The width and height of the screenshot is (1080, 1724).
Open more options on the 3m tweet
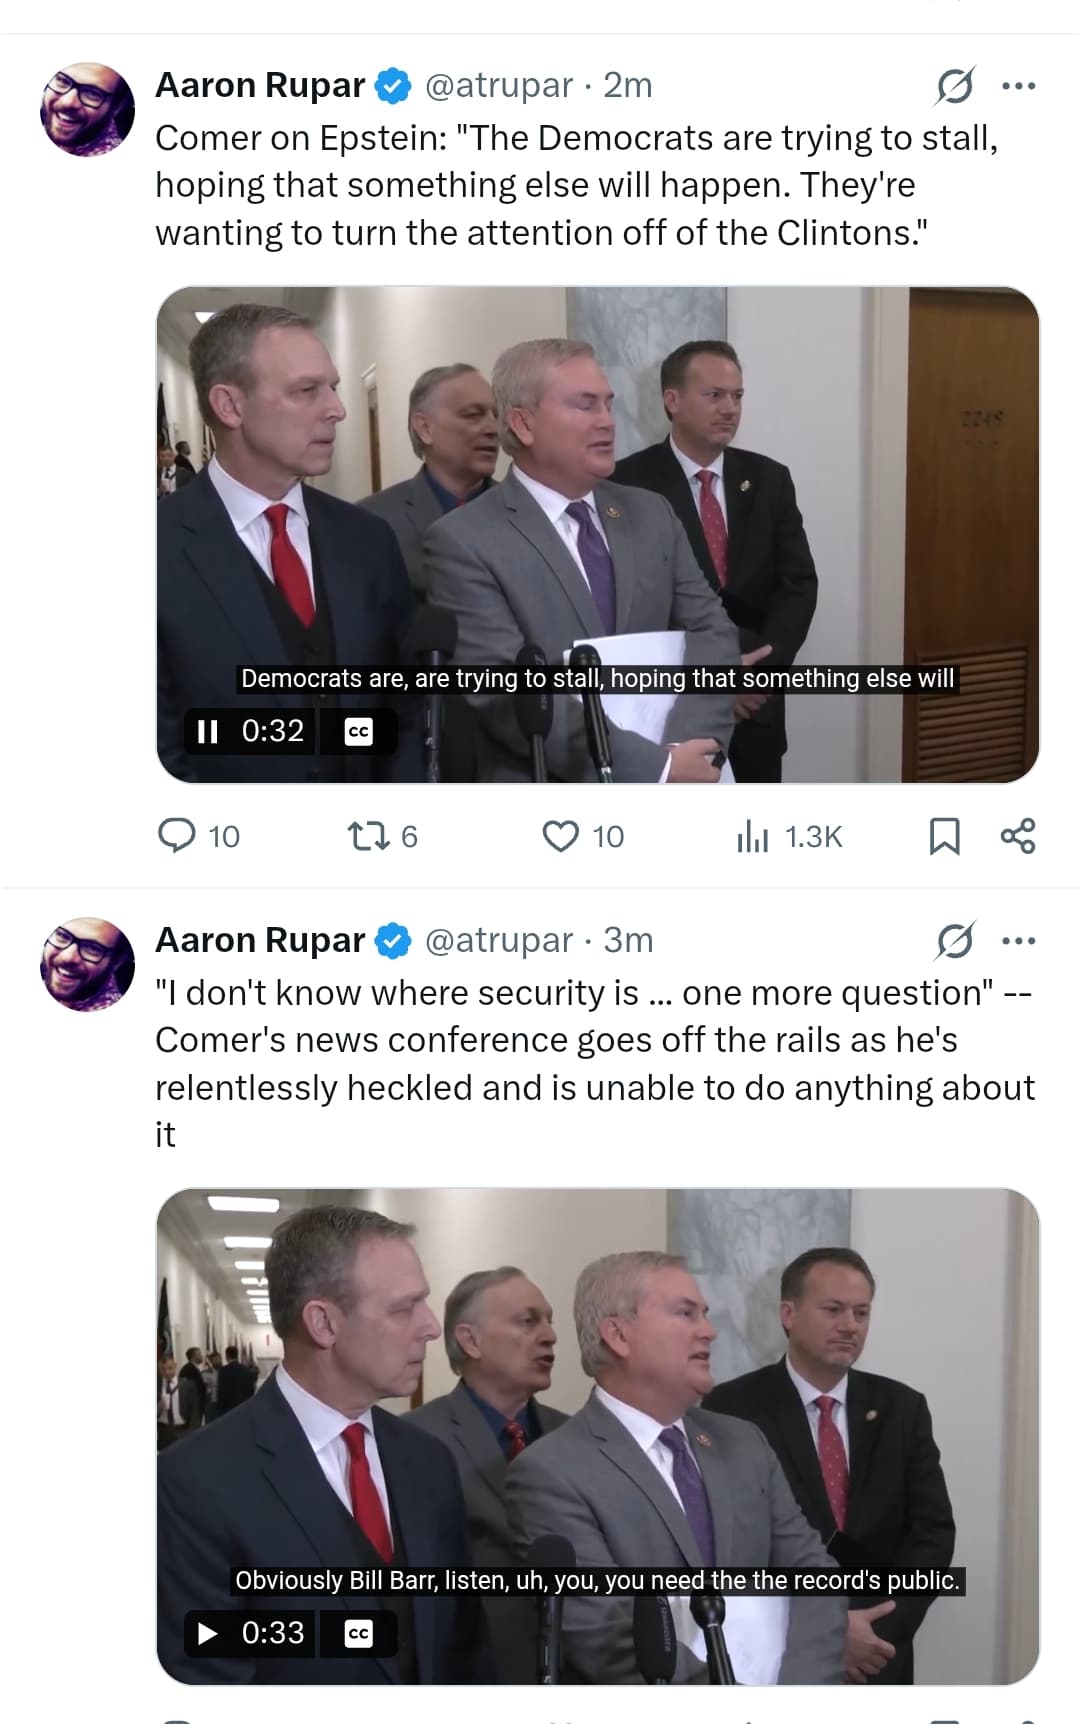click(x=1018, y=940)
